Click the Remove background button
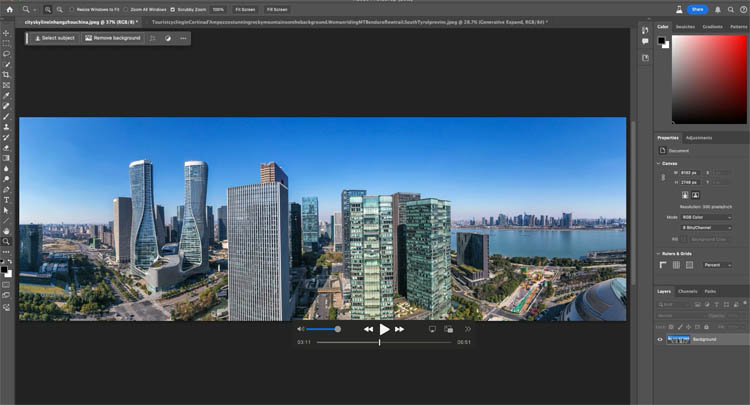This screenshot has width=750, height=405. pos(112,38)
